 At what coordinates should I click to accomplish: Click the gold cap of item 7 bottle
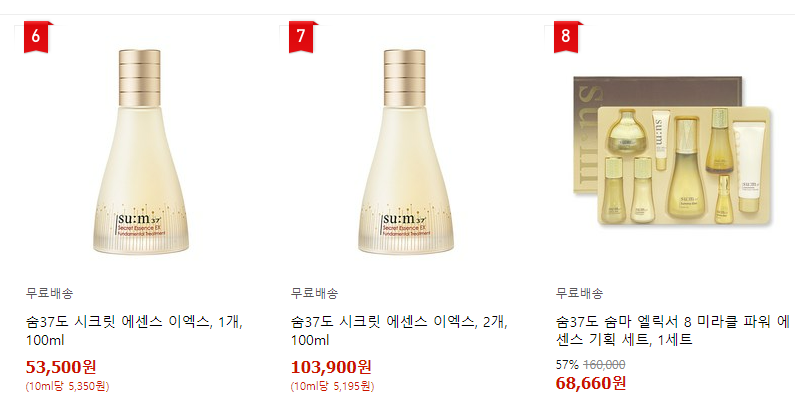tap(405, 78)
